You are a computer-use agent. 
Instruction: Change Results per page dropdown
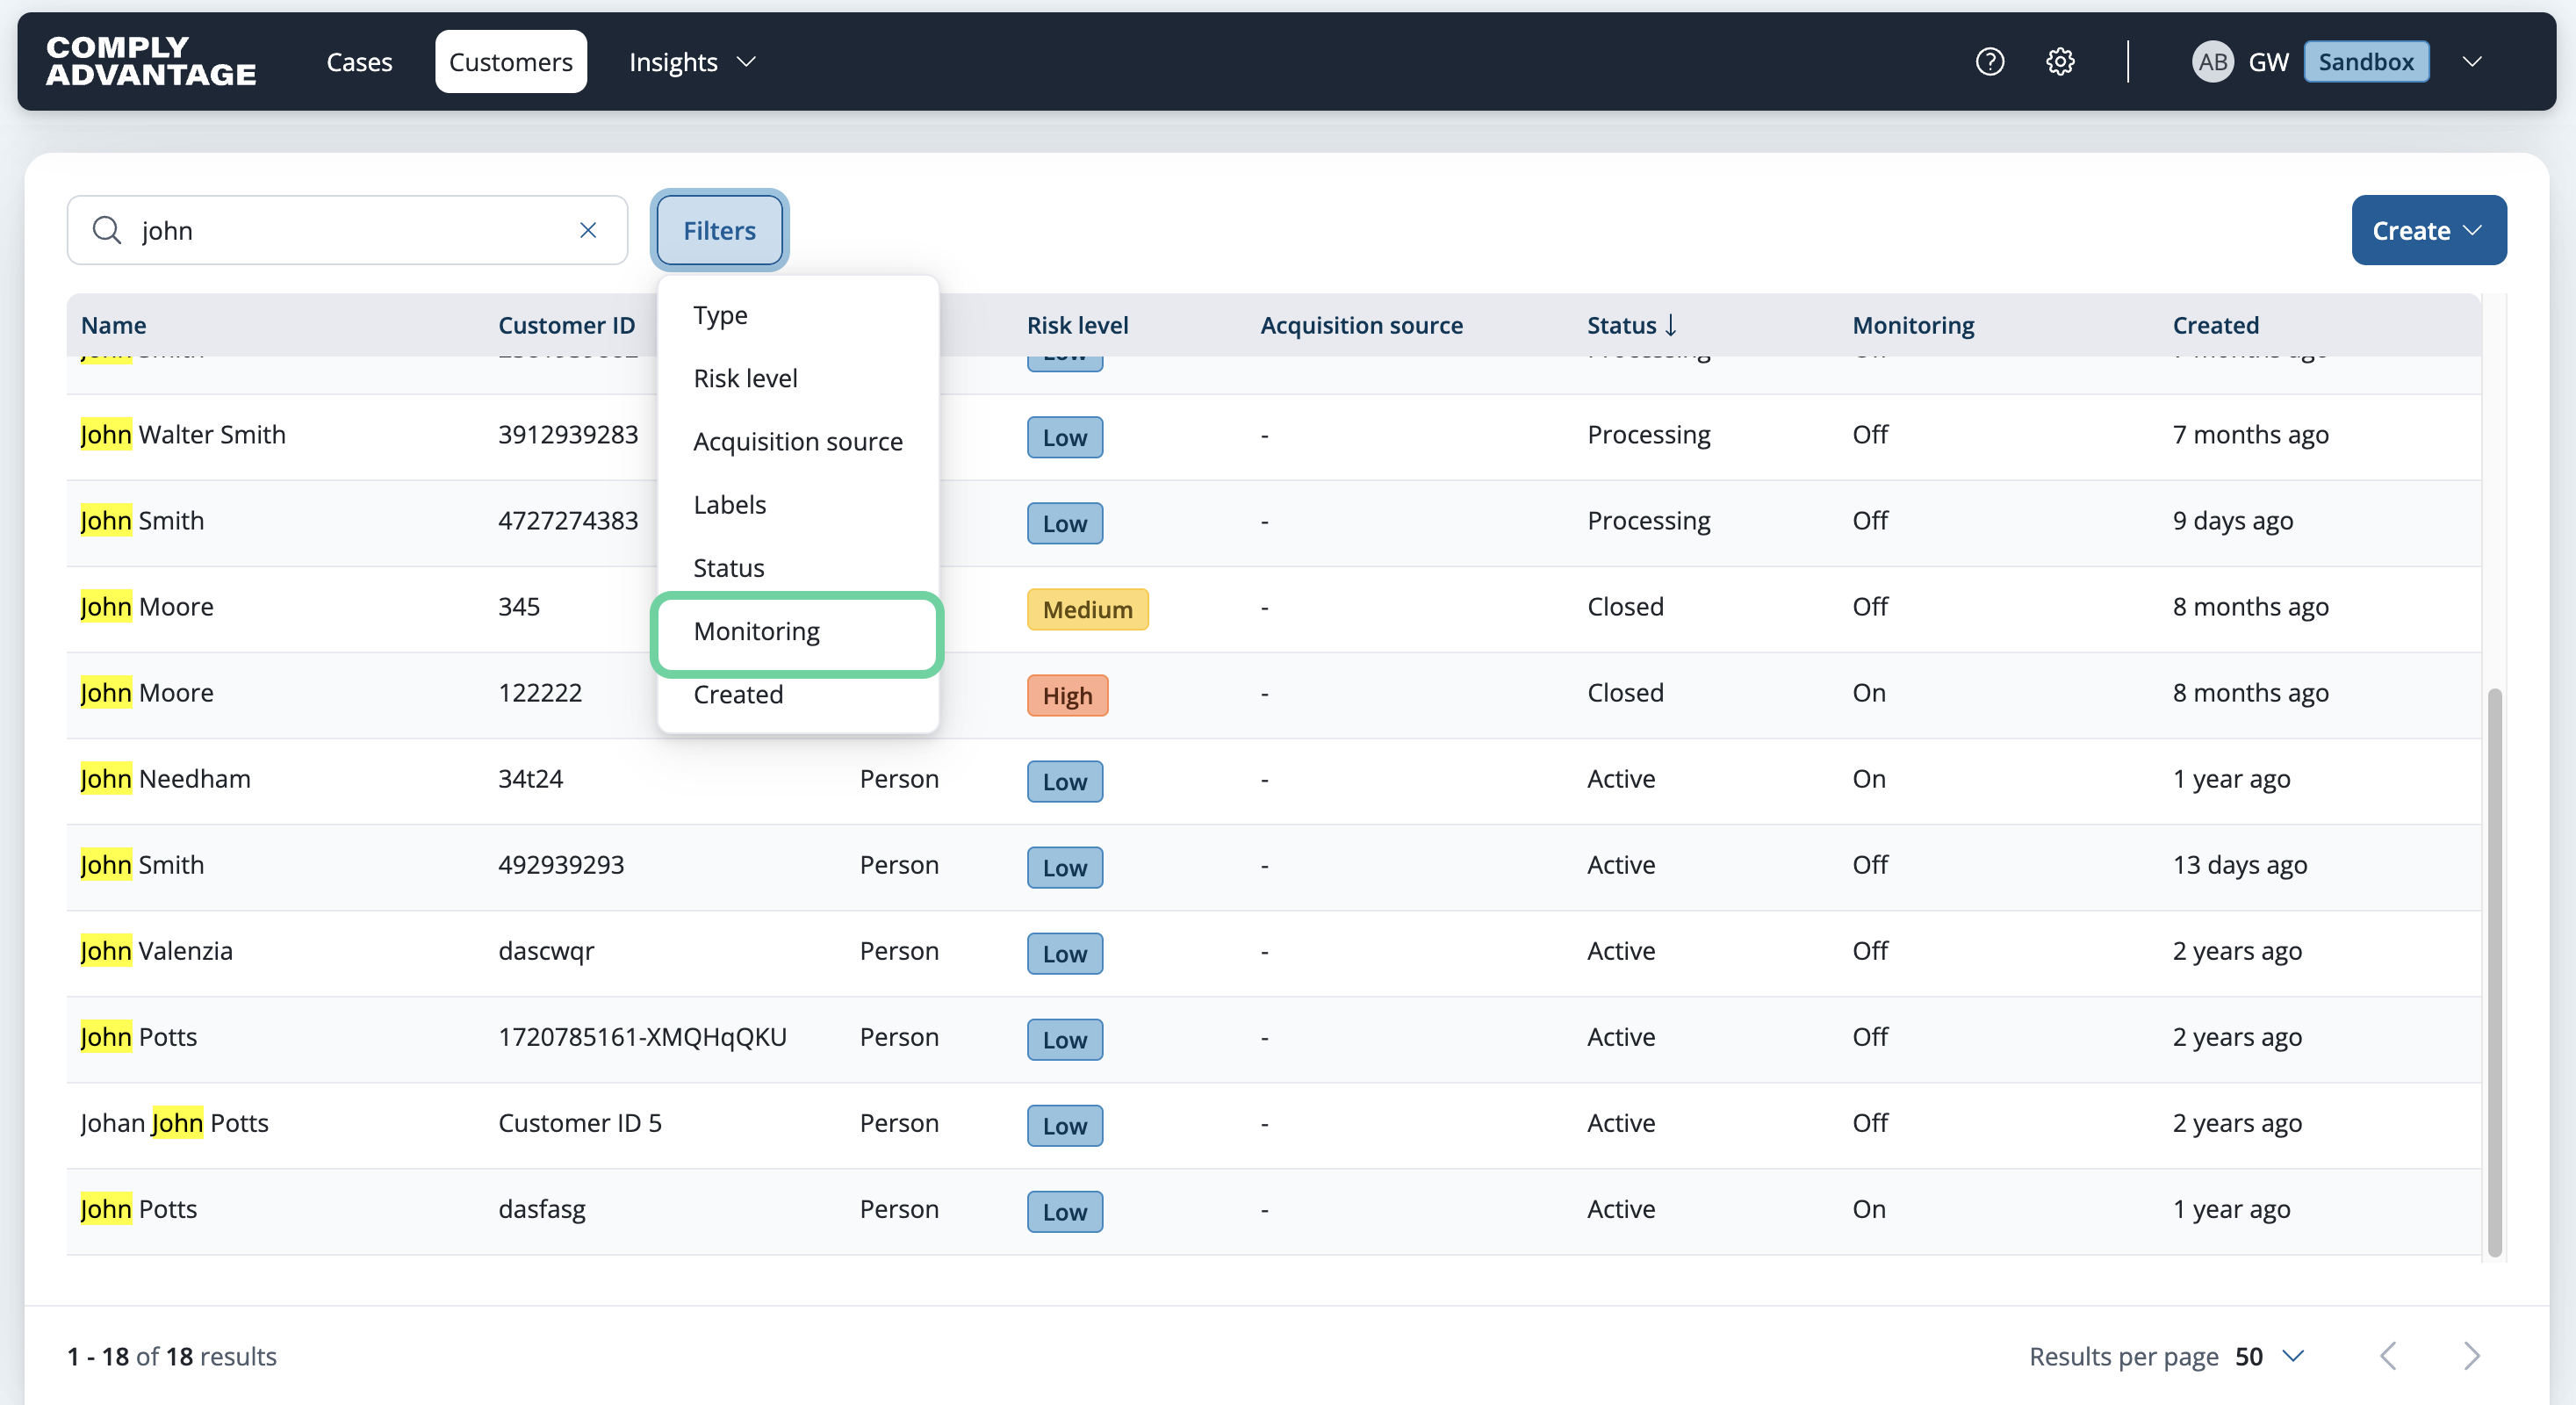point(2270,1356)
